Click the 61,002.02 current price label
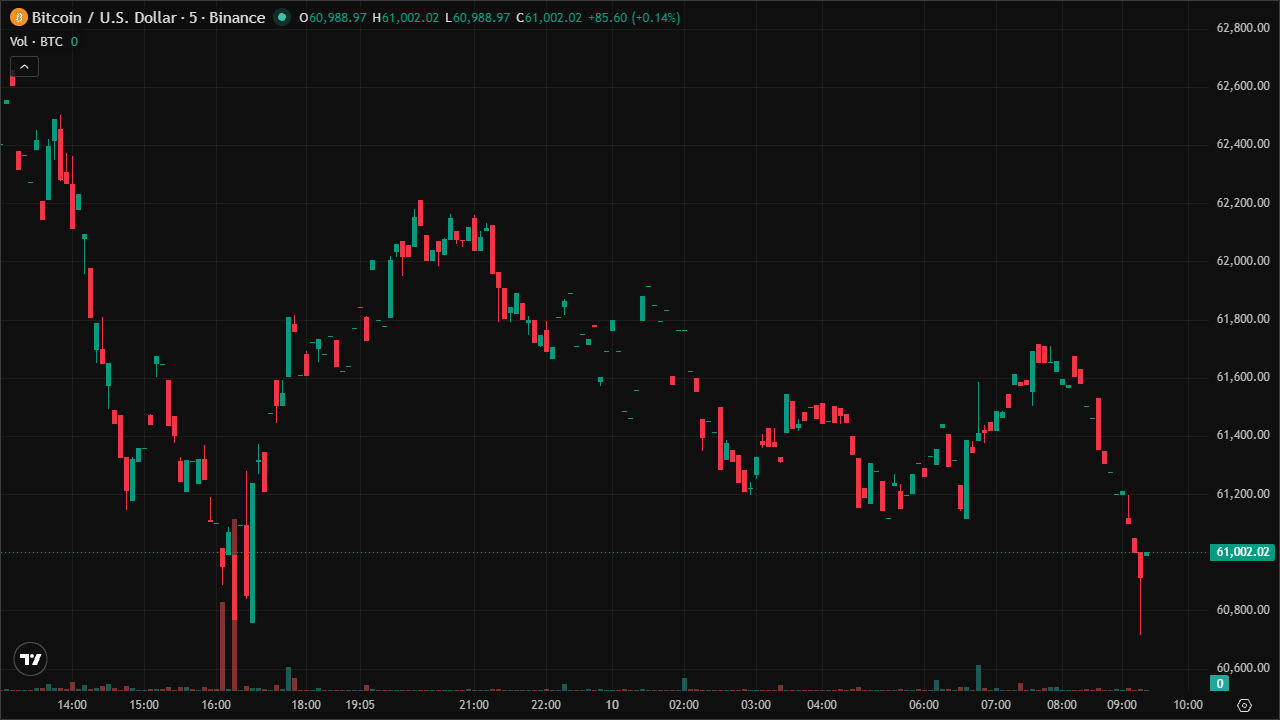 [1244, 552]
